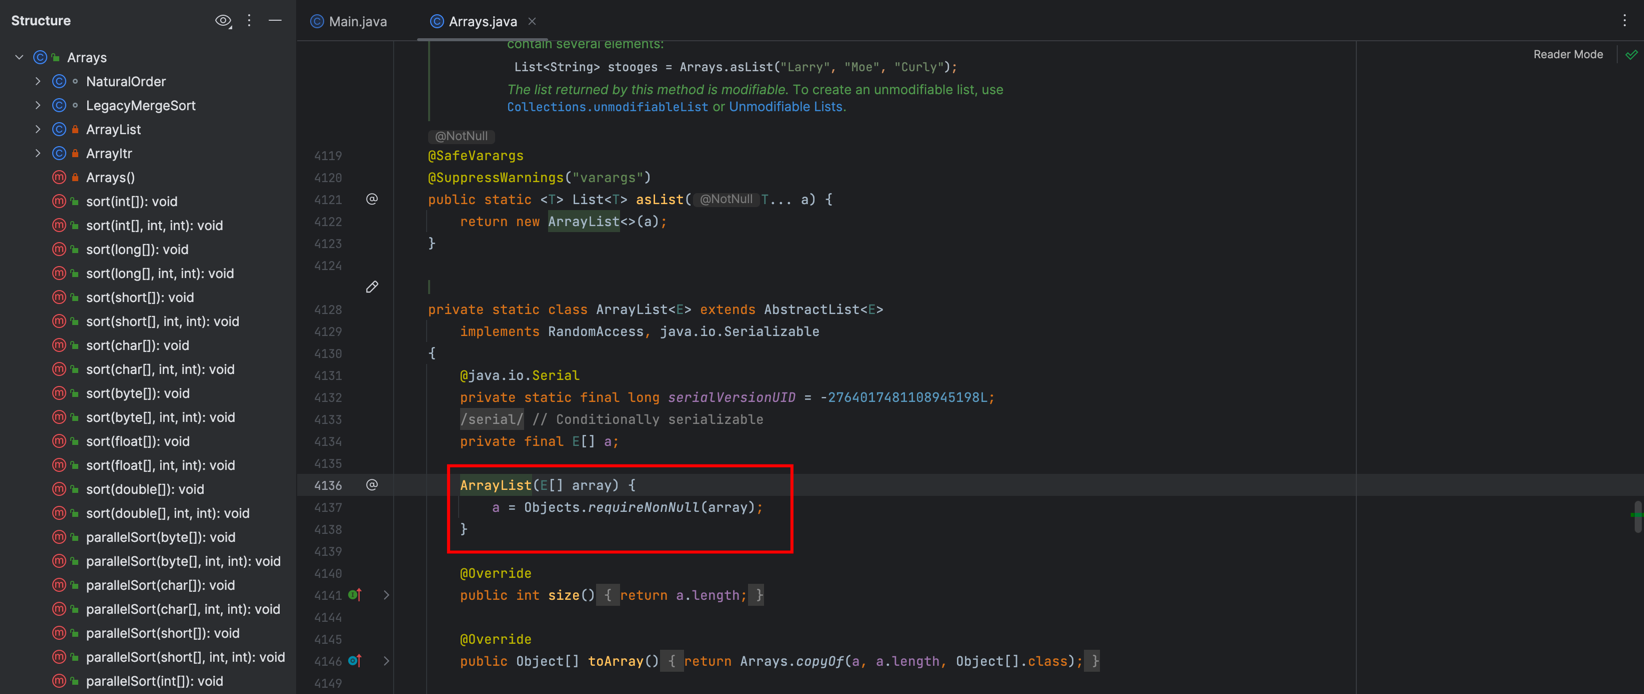Click the green inspection checkmark icon
The width and height of the screenshot is (1644, 694).
(1631, 55)
